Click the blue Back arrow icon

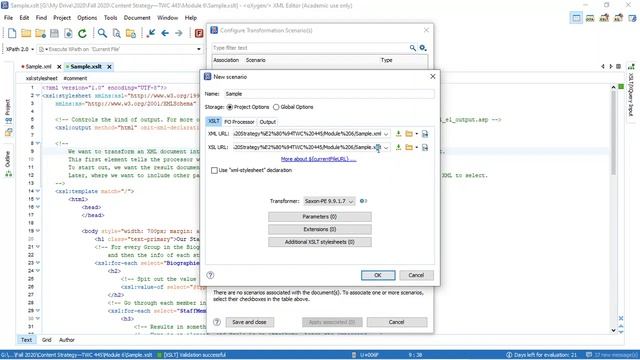pyautogui.click(x=165, y=33)
